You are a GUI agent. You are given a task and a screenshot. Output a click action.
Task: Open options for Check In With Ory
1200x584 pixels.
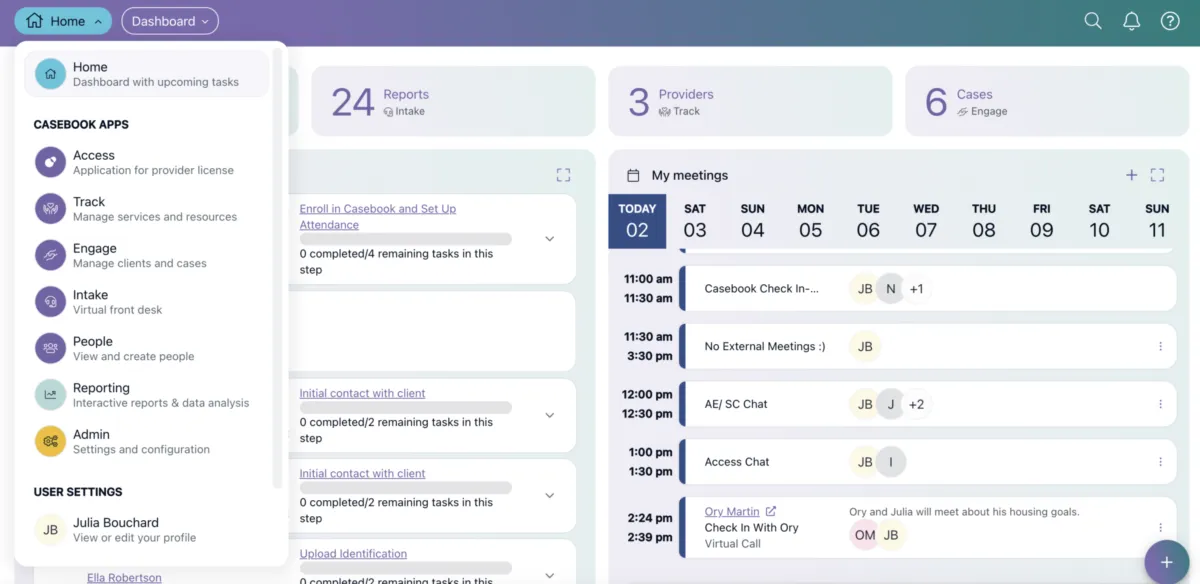(1161, 527)
